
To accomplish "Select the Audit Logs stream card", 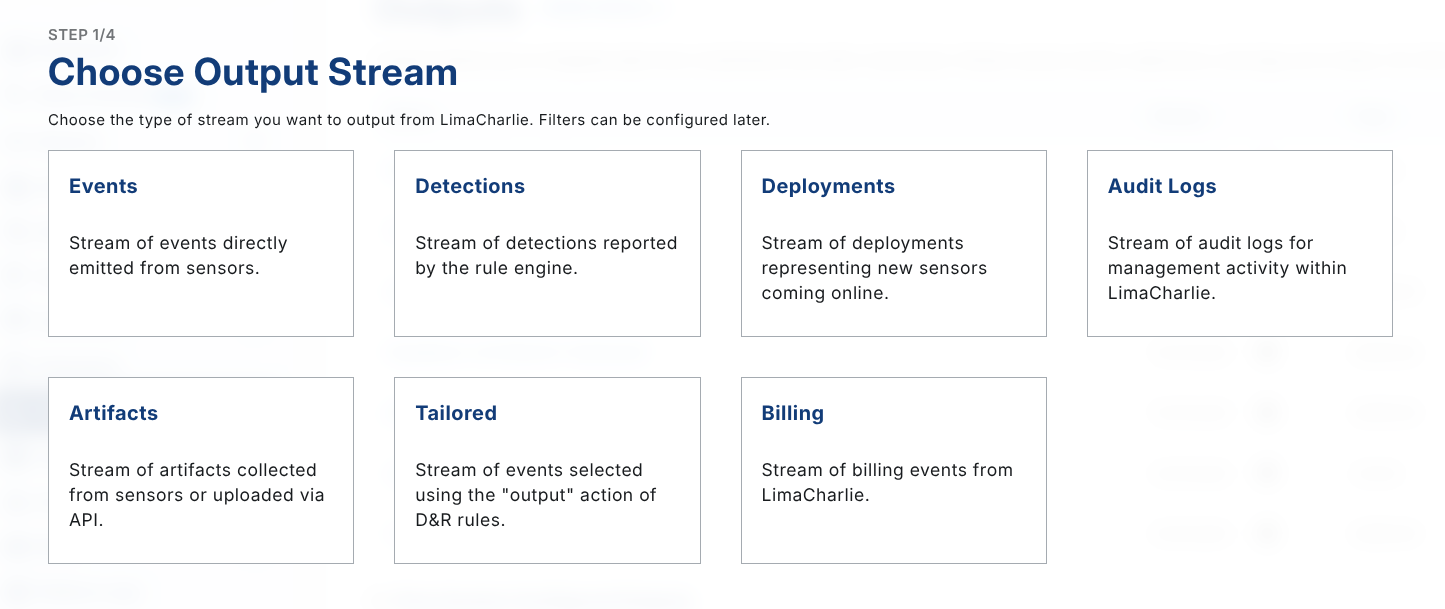I will 1239,243.
